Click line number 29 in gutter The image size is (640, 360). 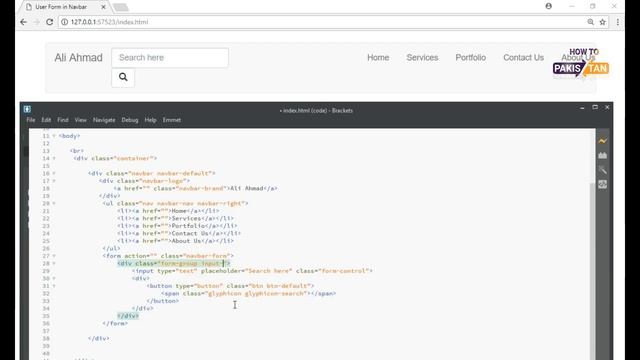click(x=46, y=271)
